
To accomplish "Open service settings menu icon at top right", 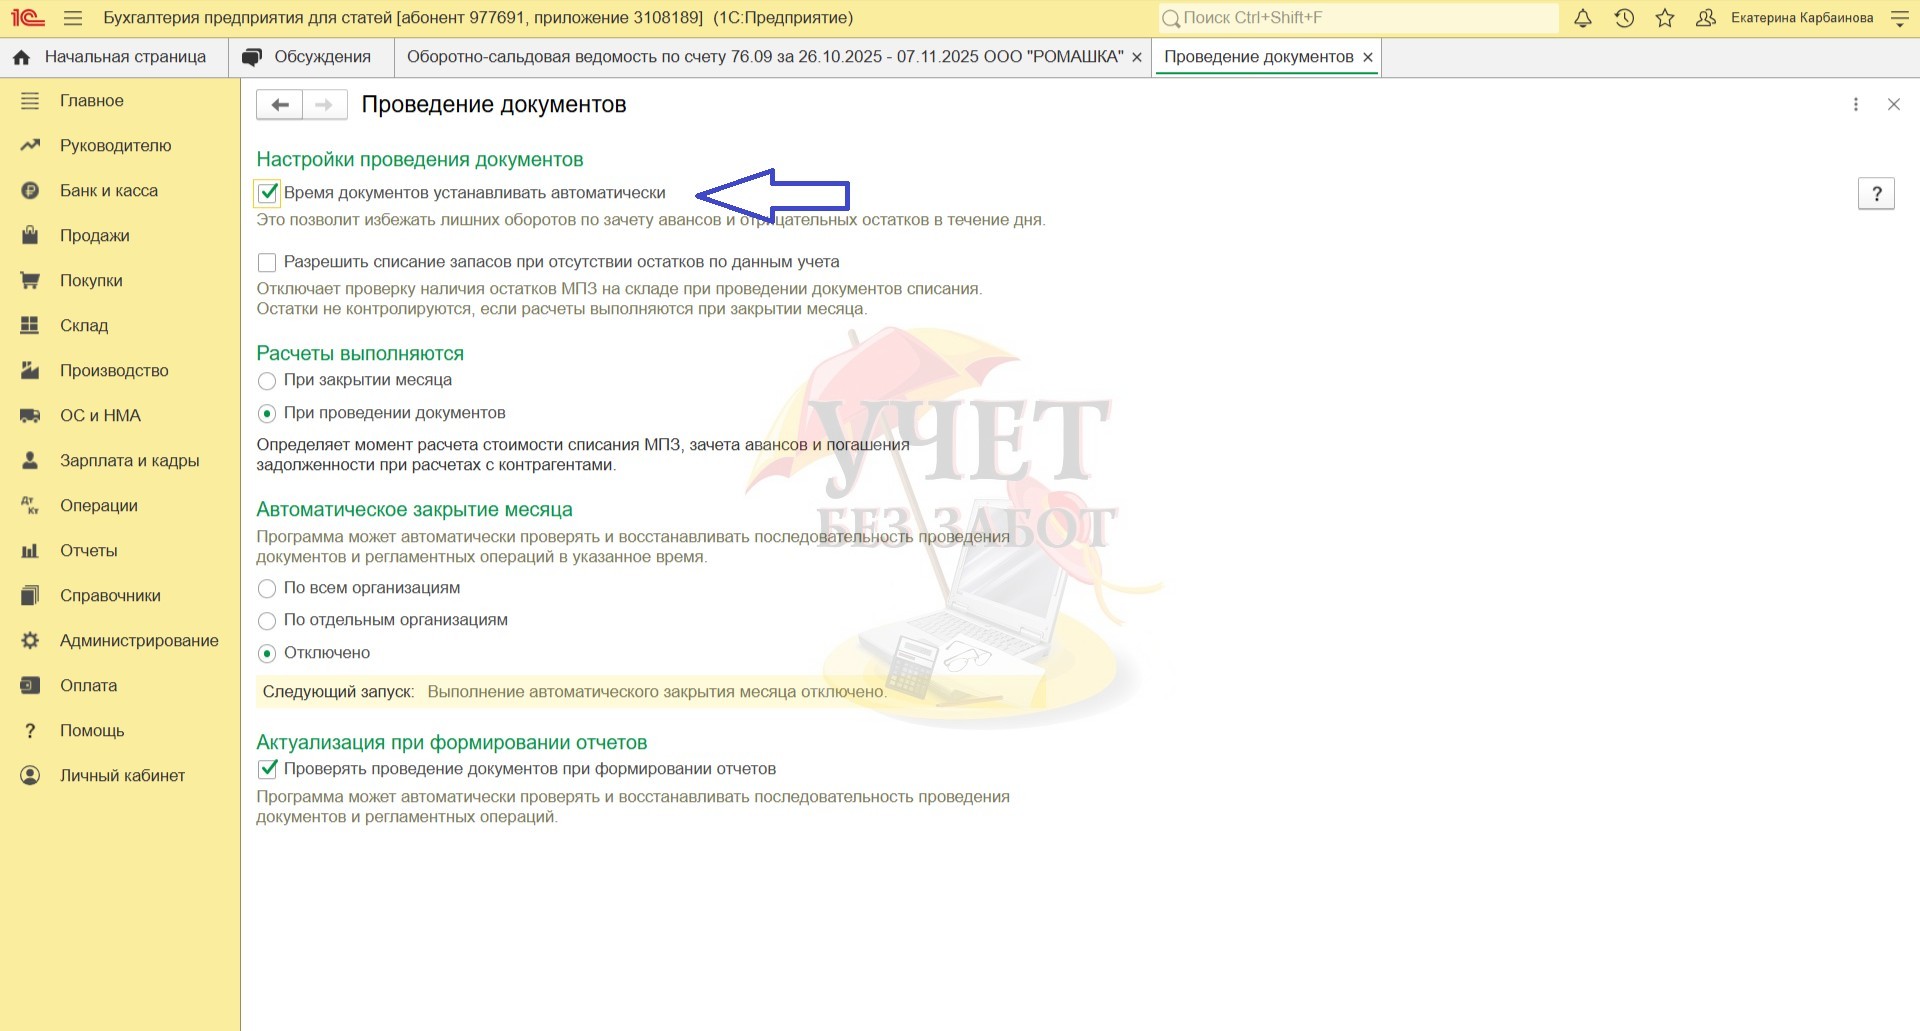I will point(1900,18).
